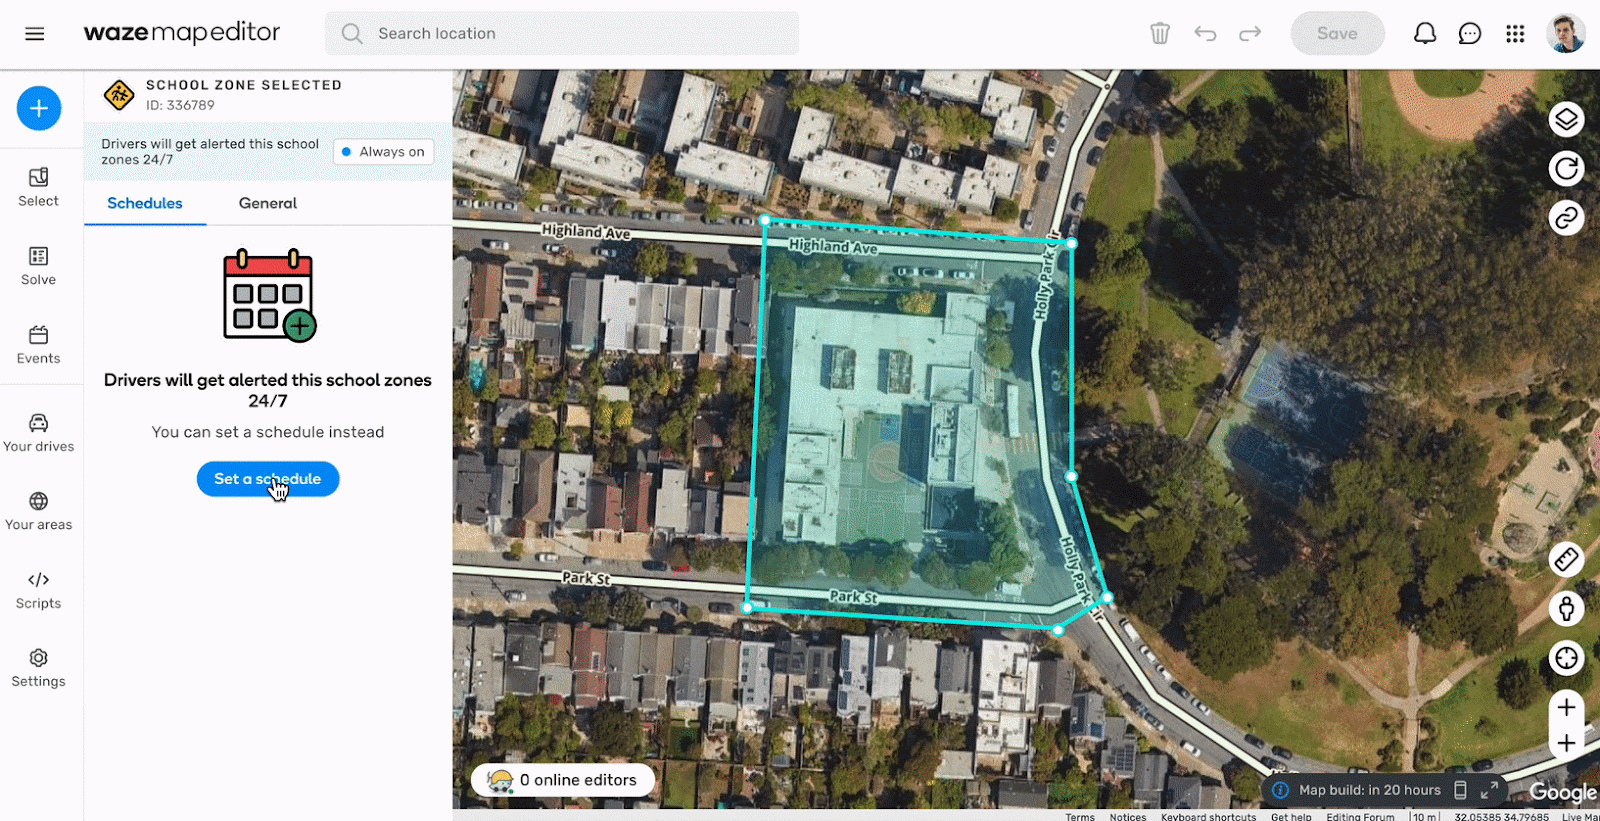This screenshot has height=821, width=1600.
Task: Center map on my location
Action: tap(1566, 657)
